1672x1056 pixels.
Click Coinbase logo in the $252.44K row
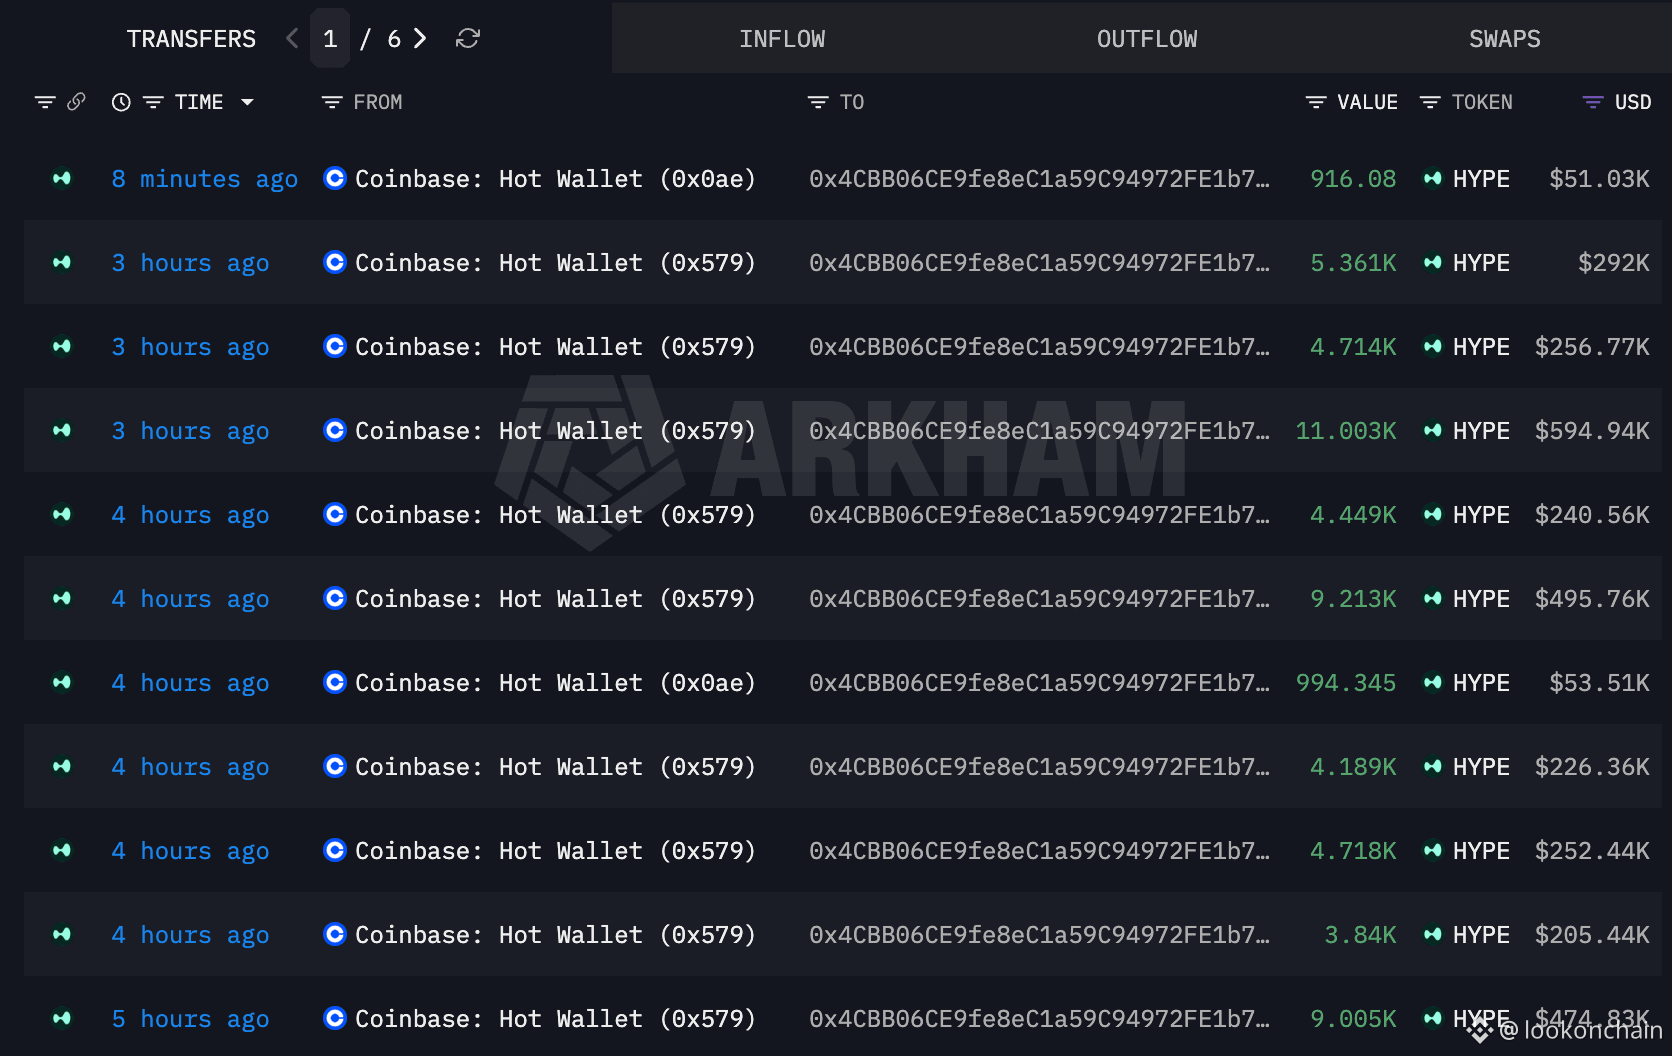click(x=335, y=850)
